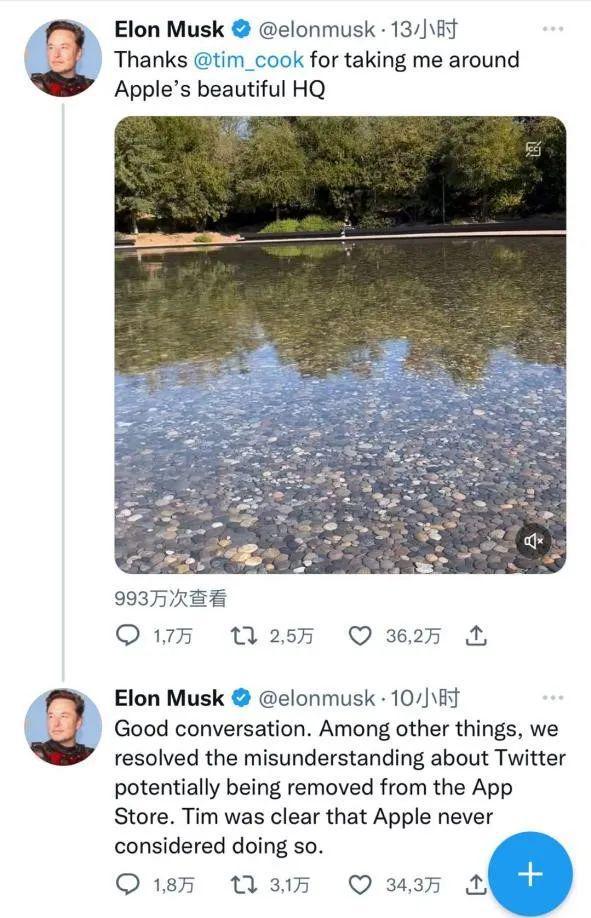This screenshot has width=591, height=918.
Task: View the 993万 views count
Action: pos(170,598)
